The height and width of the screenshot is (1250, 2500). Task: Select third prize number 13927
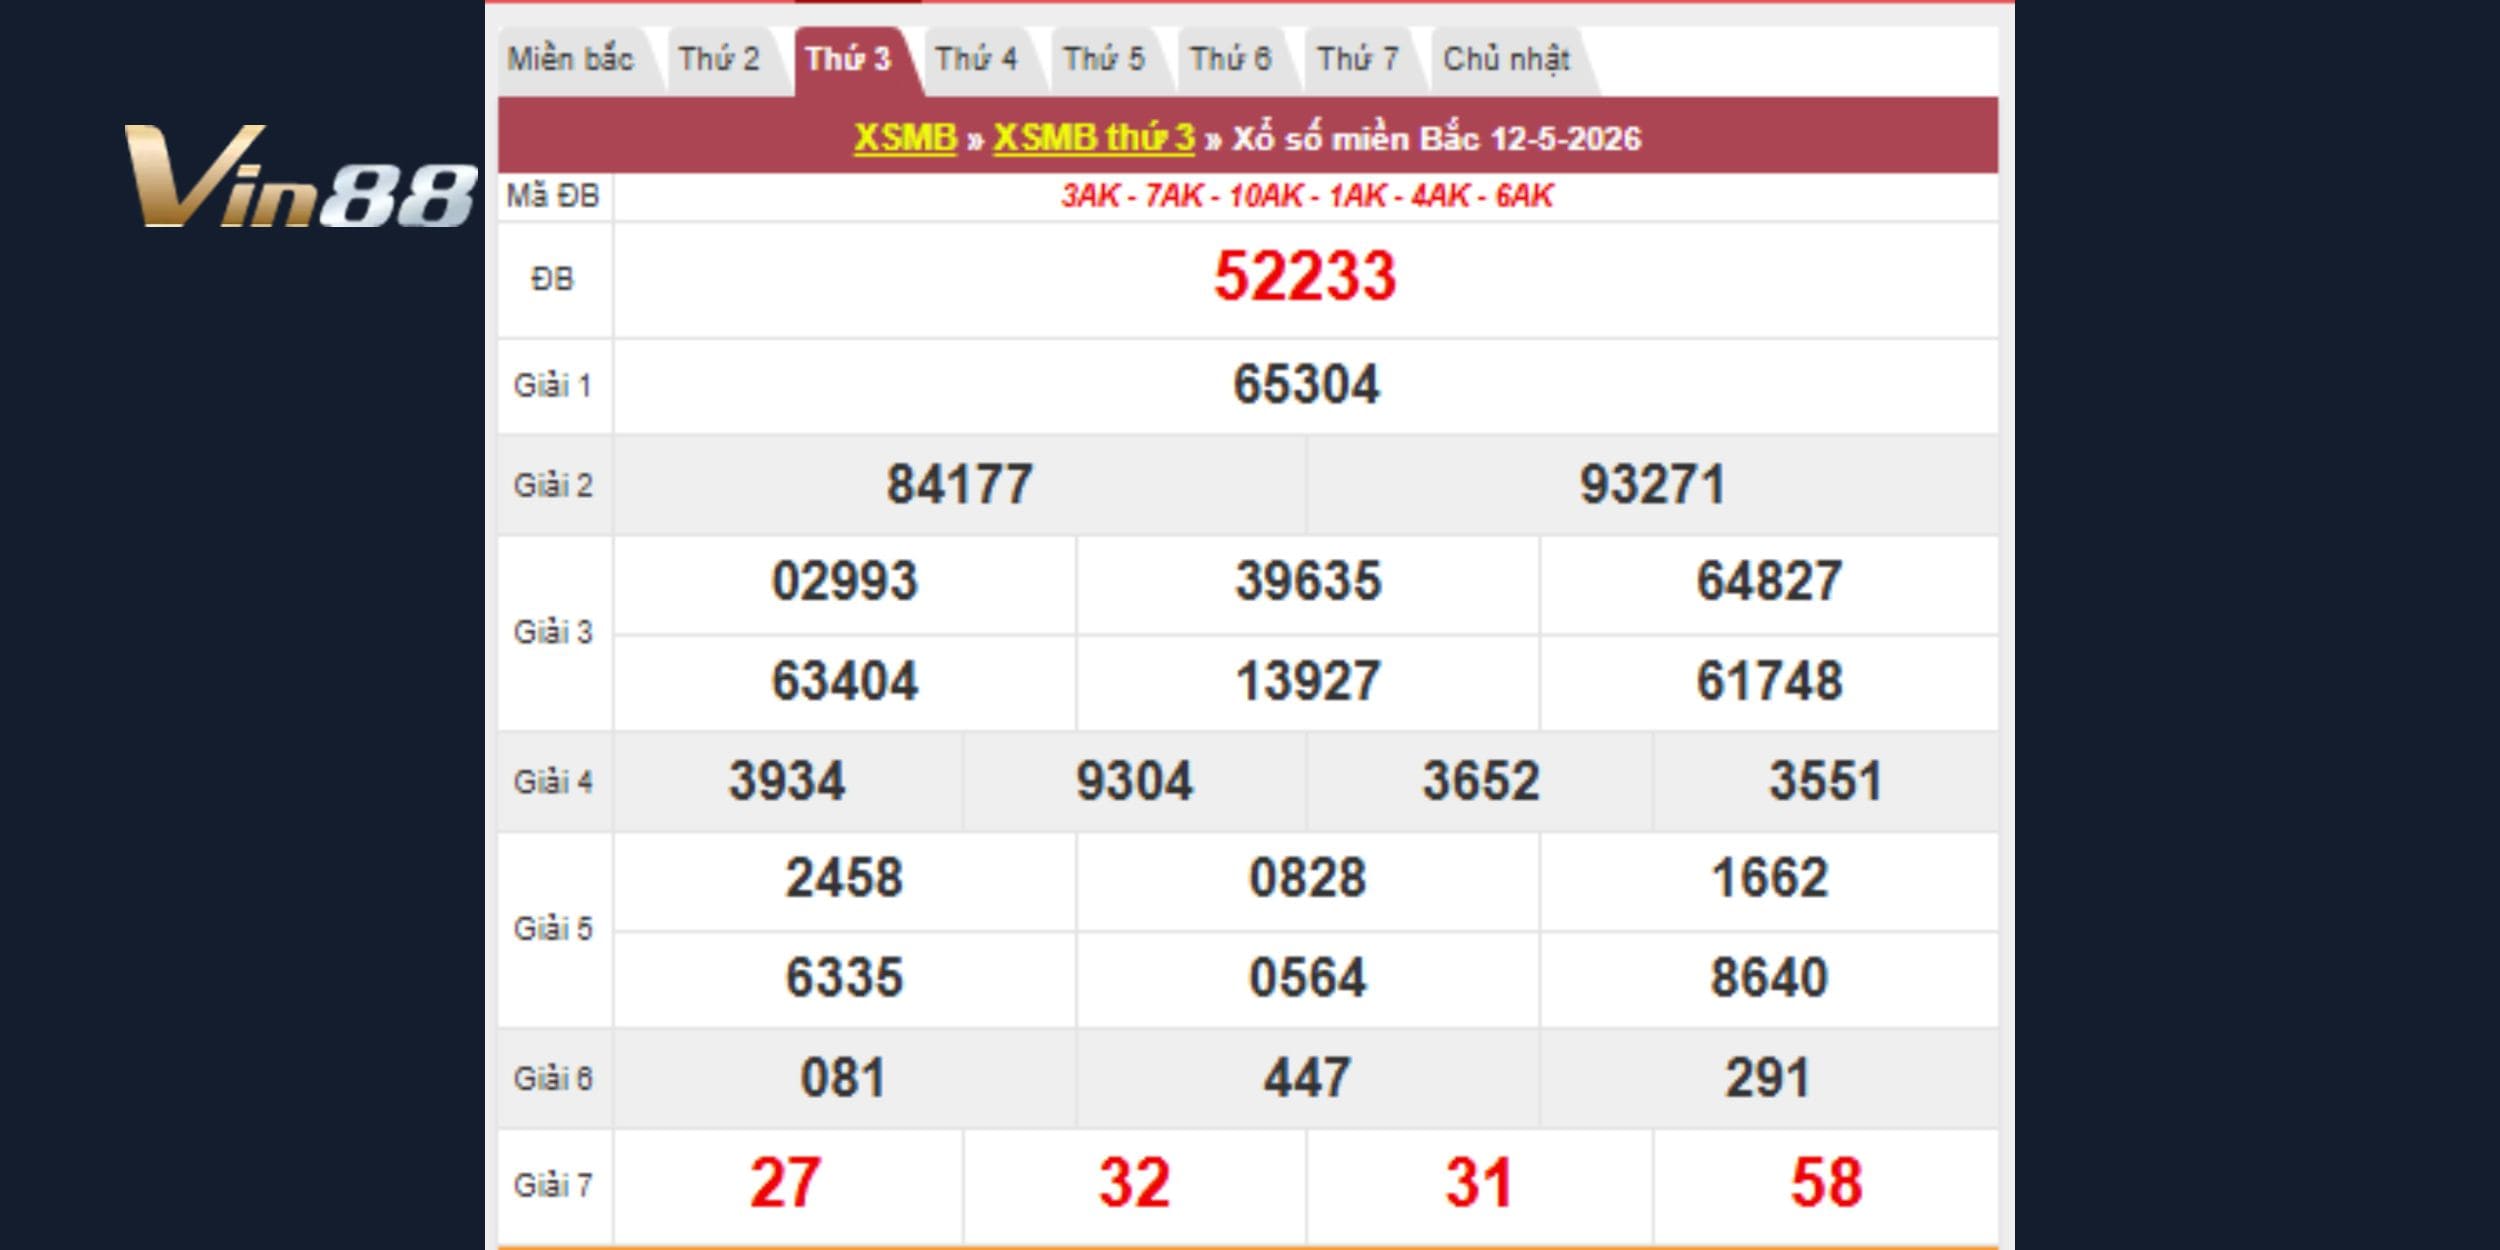pos(1308,682)
